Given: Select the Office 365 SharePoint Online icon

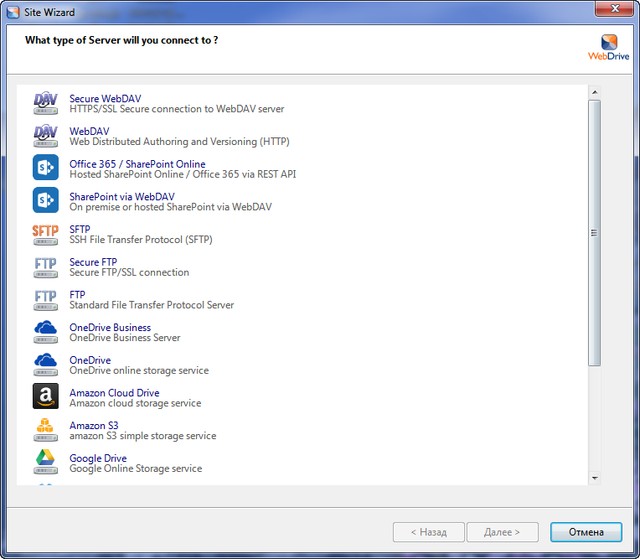Looking at the screenshot, I should tap(46, 167).
